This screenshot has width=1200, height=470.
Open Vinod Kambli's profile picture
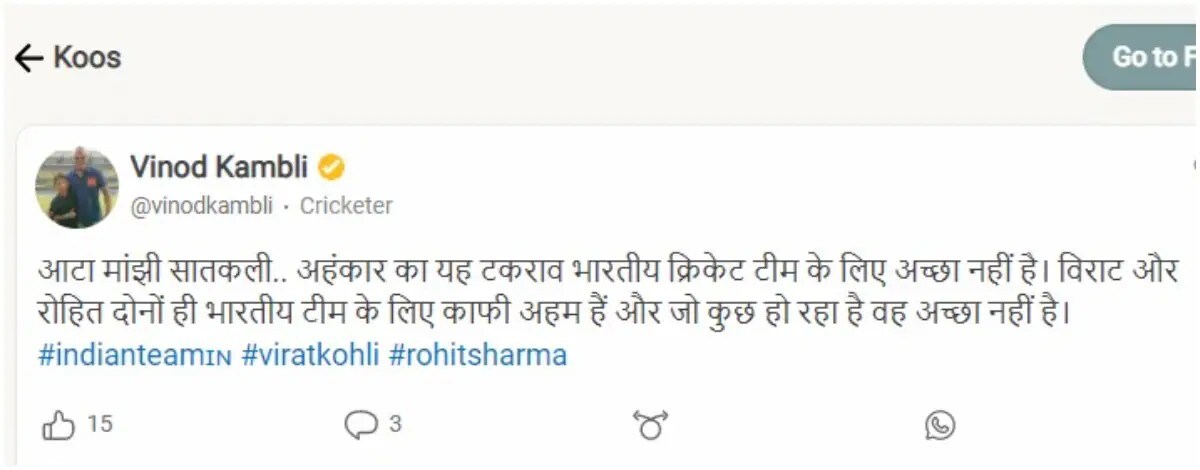coord(77,187)
